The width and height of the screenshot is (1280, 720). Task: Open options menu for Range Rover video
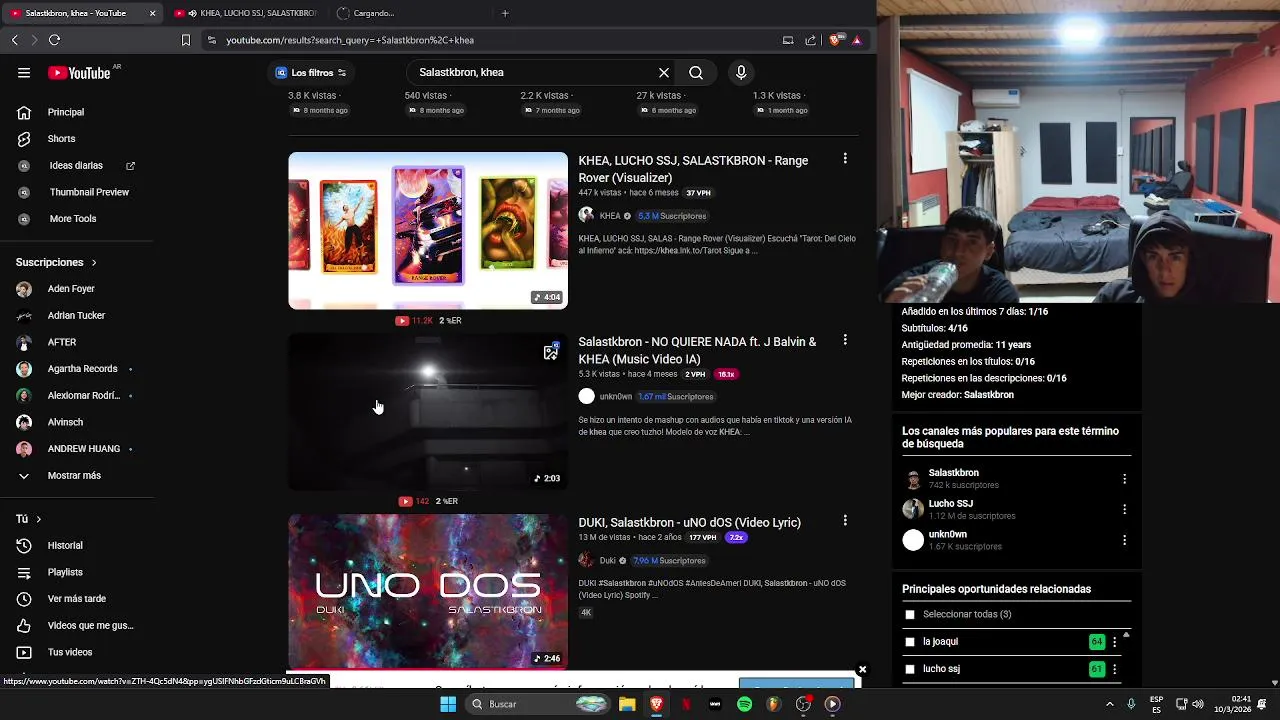pyautogui.click(x=845, y=159)
